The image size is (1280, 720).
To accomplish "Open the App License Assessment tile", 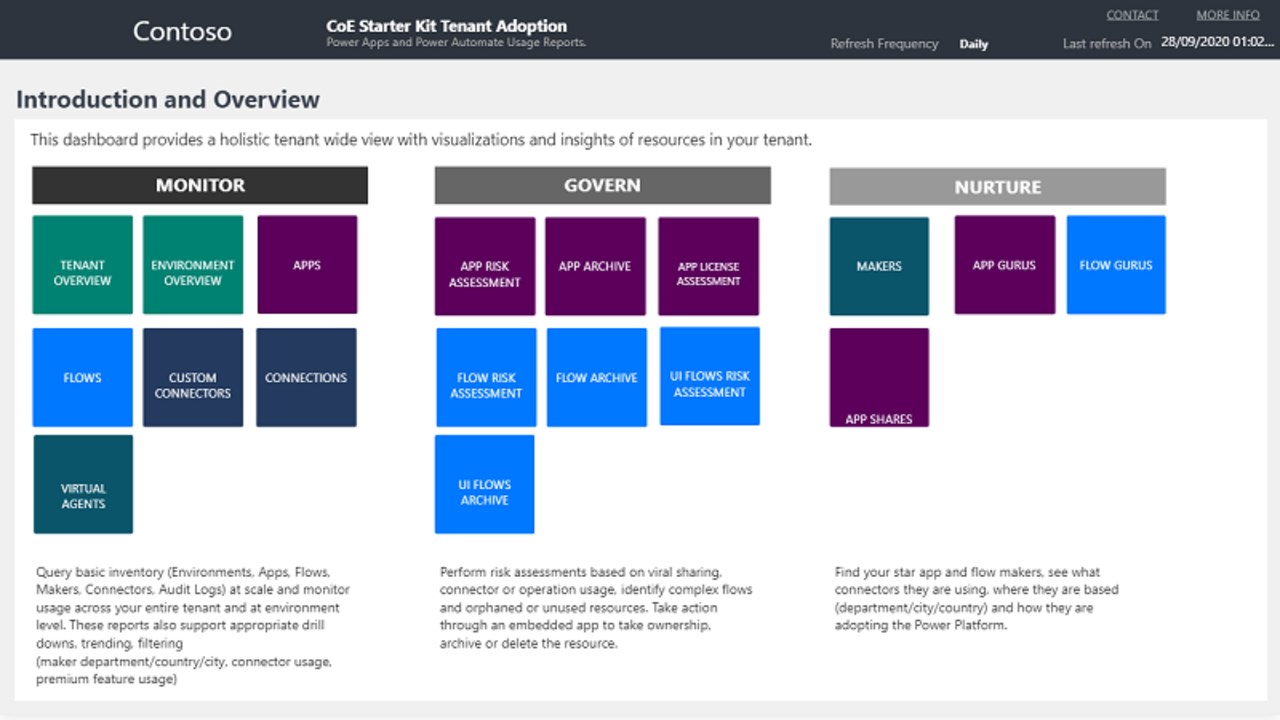I will (708, 267).
